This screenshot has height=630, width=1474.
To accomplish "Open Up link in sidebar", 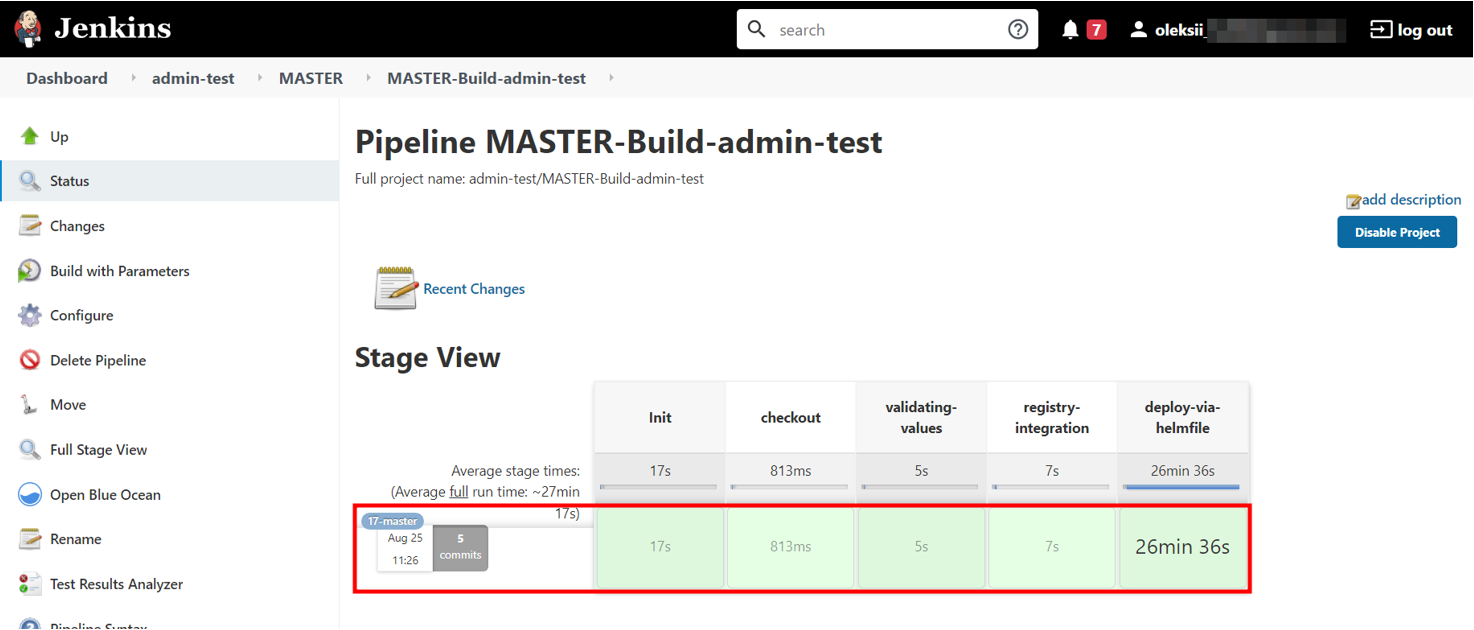I will (x=59, y=136).
